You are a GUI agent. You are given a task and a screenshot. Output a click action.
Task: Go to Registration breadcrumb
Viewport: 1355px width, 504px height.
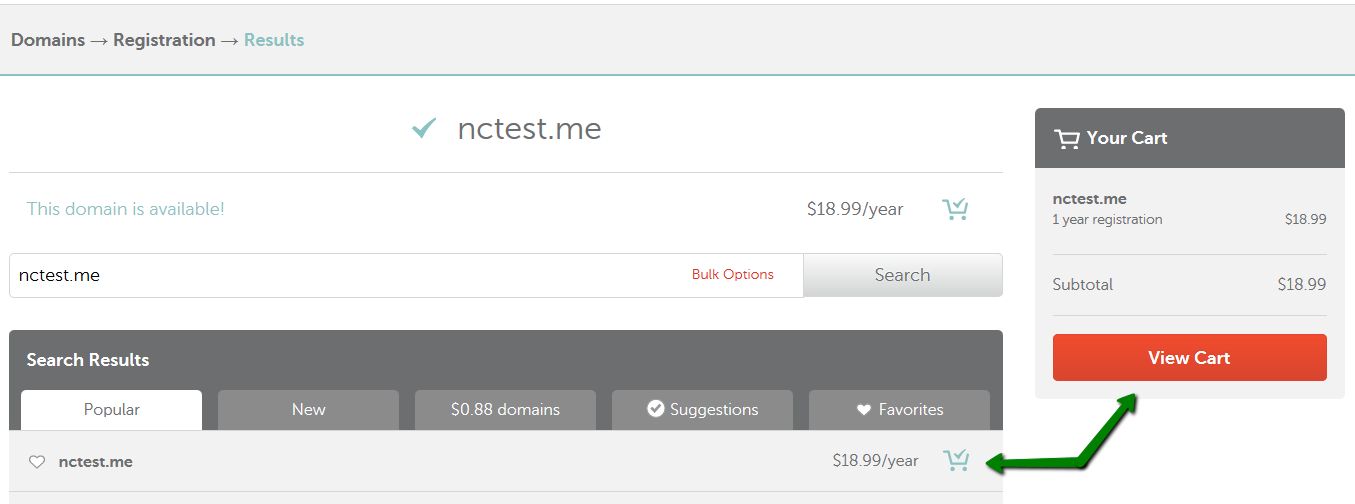pos(164,40)
